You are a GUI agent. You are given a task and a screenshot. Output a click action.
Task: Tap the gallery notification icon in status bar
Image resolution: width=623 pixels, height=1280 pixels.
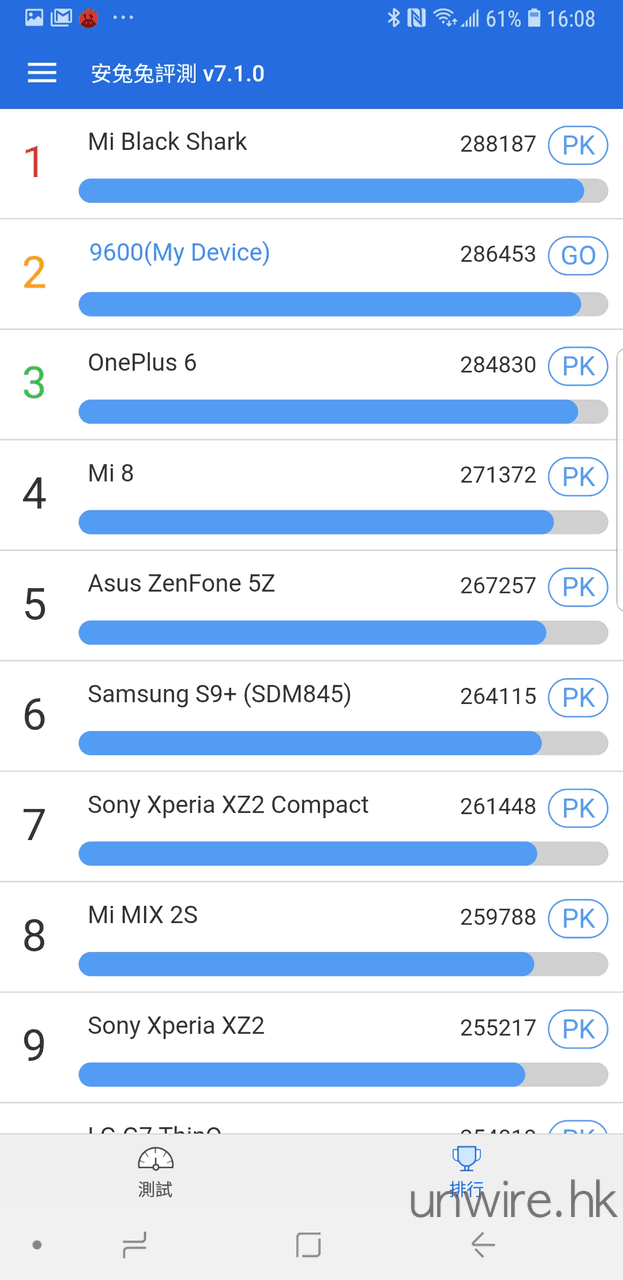[34, 18]
